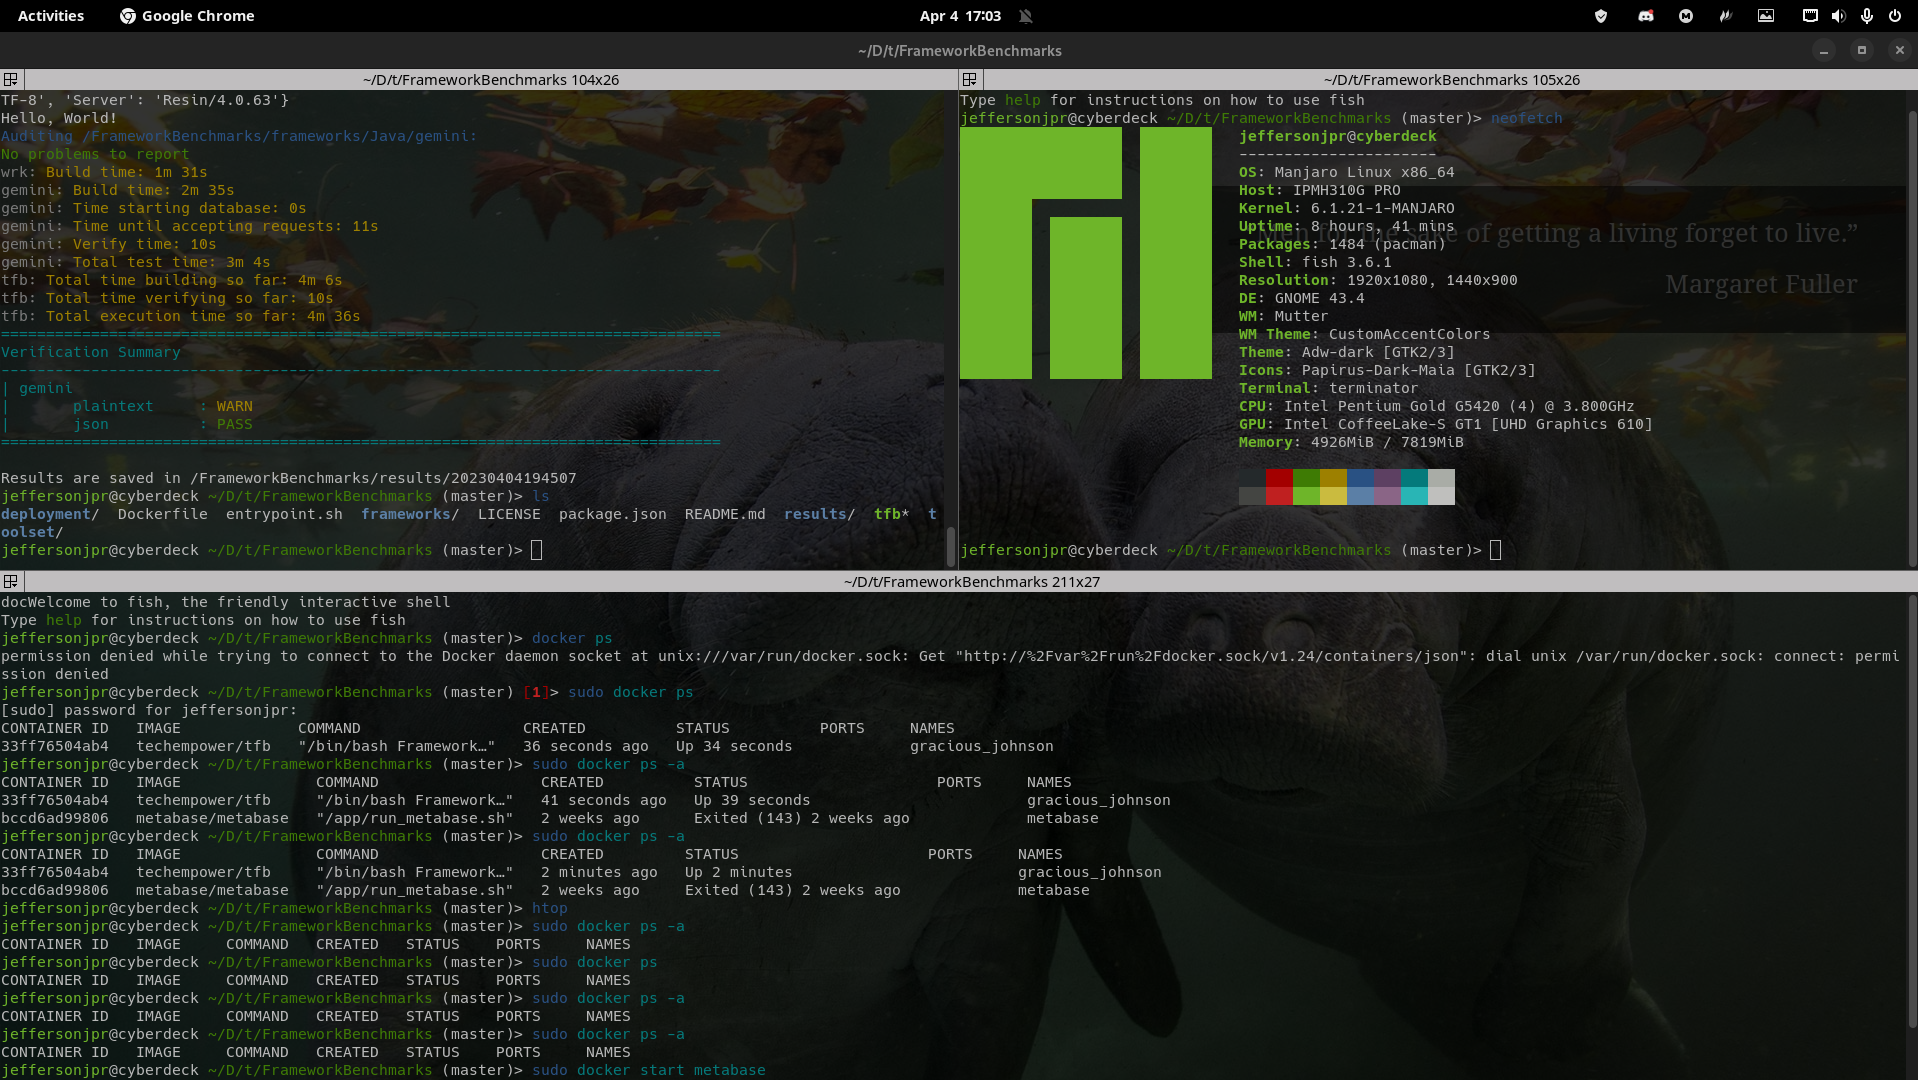
Task: Click the 'README.md' file name
Action: (x=725, y=514)
